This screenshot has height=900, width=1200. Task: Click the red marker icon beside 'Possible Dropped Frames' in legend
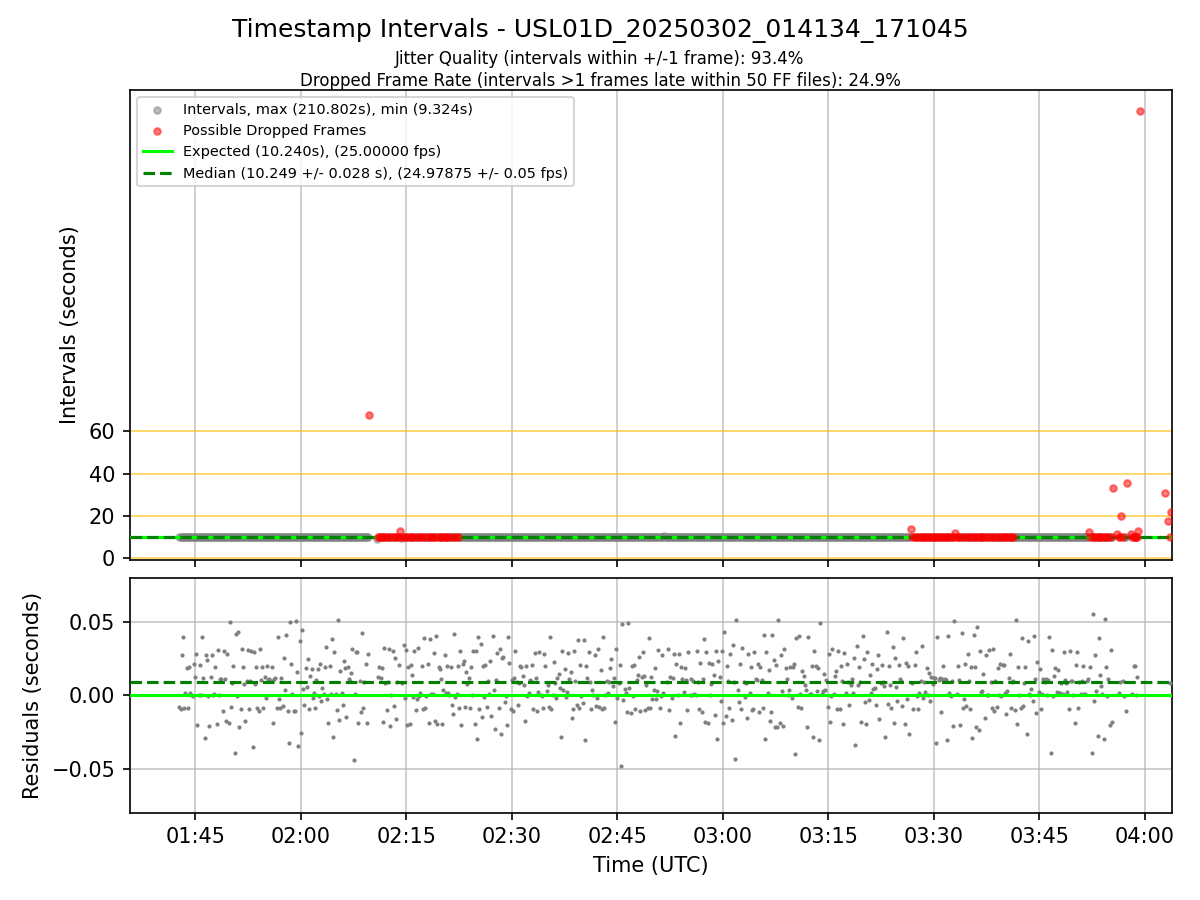159,130
